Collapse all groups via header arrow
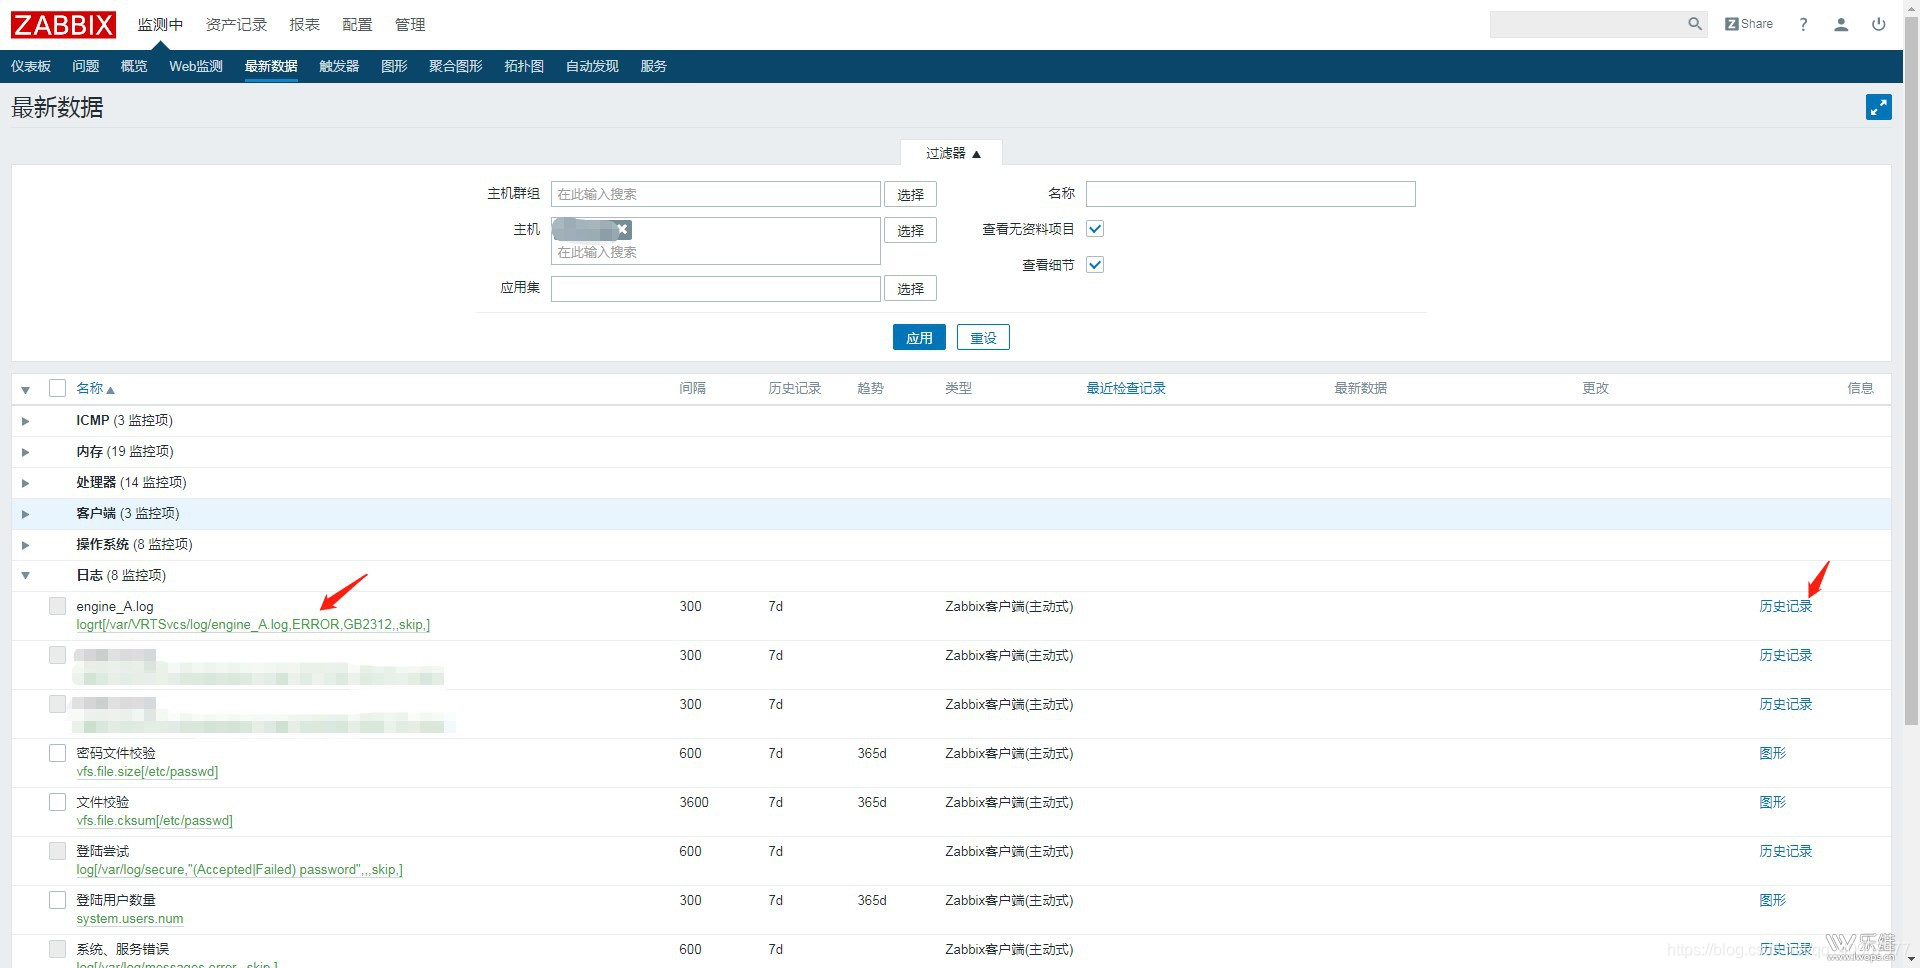This screenshot has width=1920, height=968. click(x=26, y=389)
